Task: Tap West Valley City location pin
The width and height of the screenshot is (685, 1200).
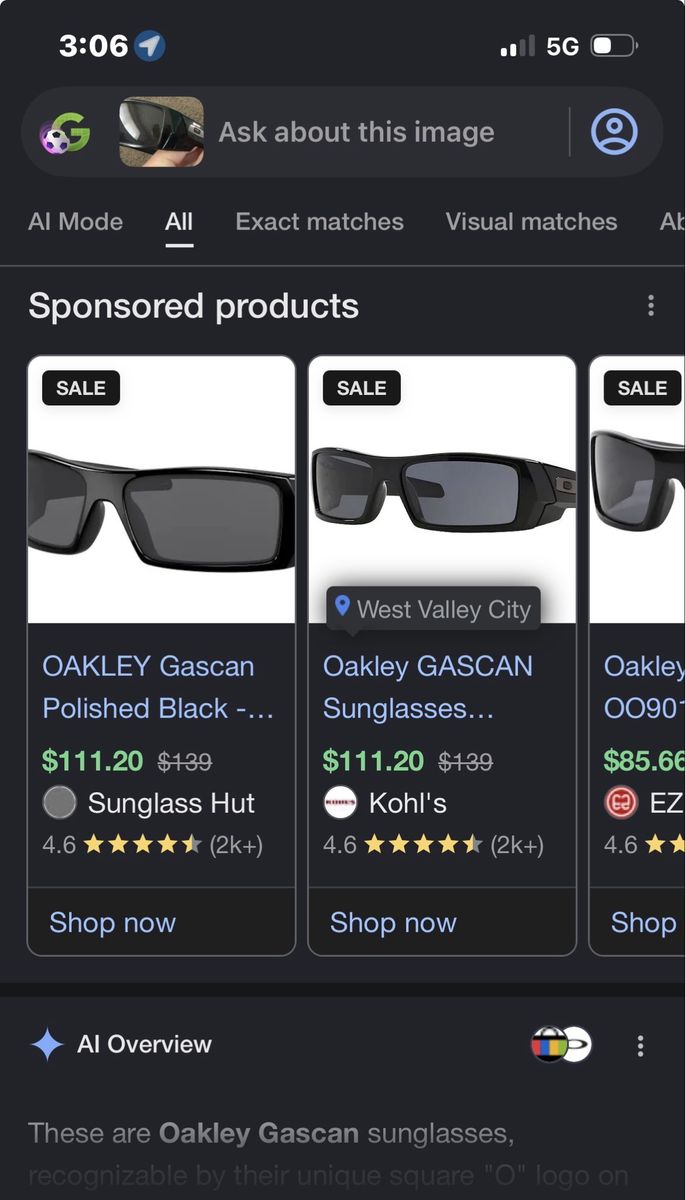Action: tap(342, 606)
